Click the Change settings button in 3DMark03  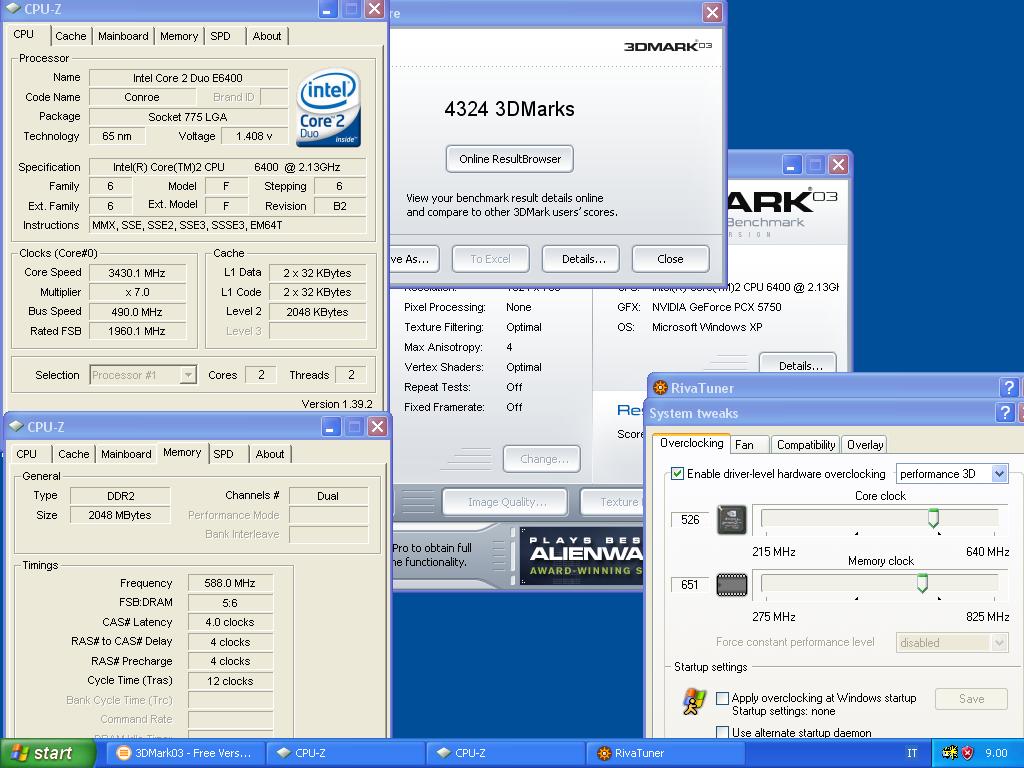(542, 458)
